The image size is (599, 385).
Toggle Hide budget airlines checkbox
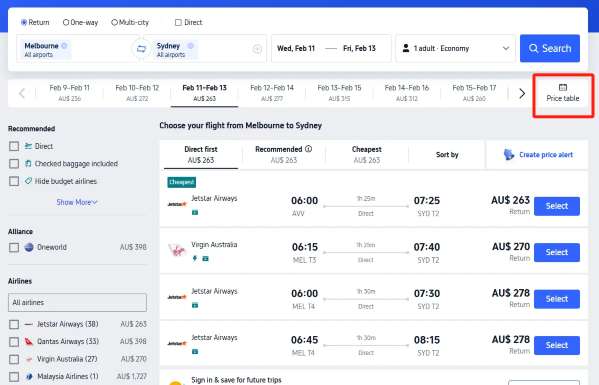14,181
